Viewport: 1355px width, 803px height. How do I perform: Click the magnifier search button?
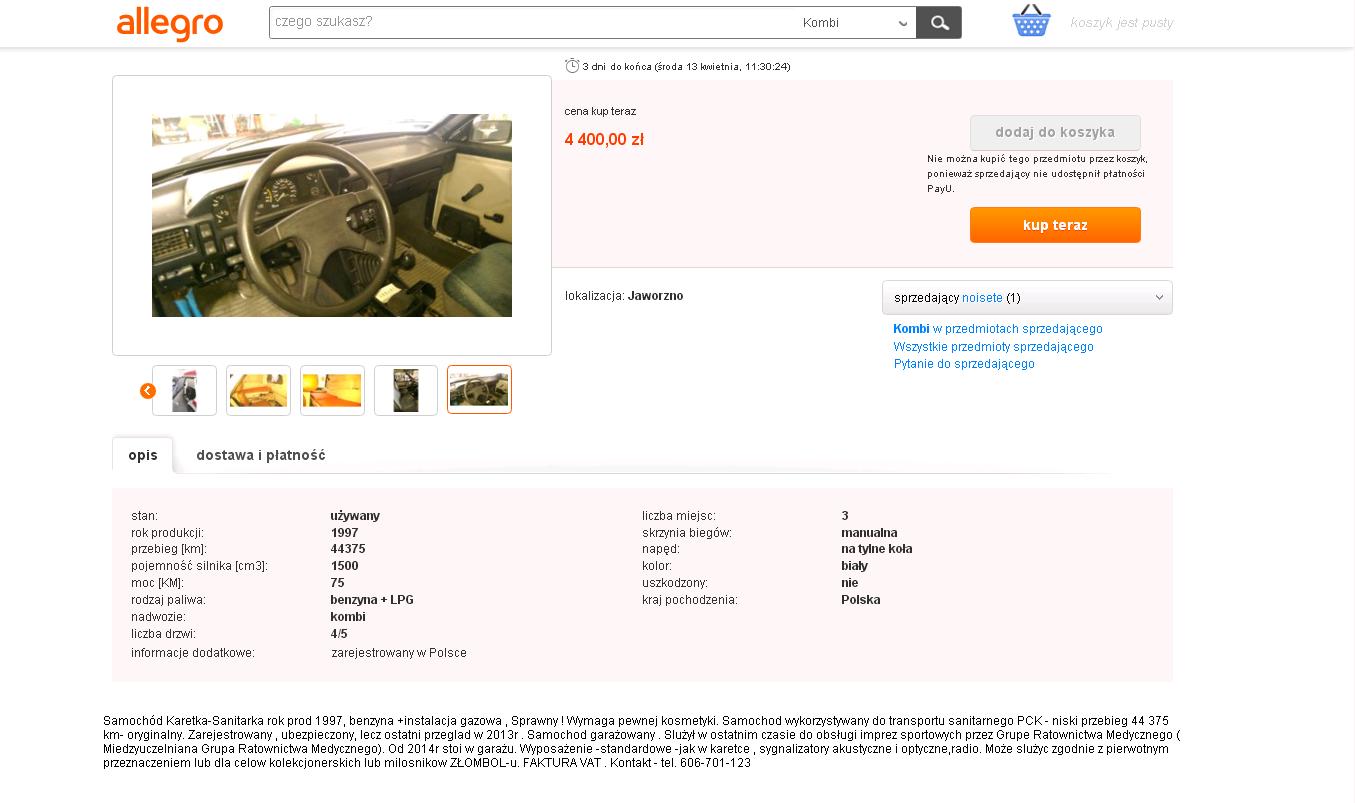coord(939,23)
